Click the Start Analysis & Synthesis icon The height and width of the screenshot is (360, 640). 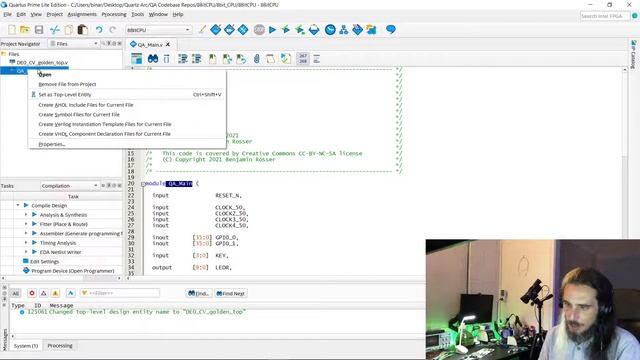(286, 29)
